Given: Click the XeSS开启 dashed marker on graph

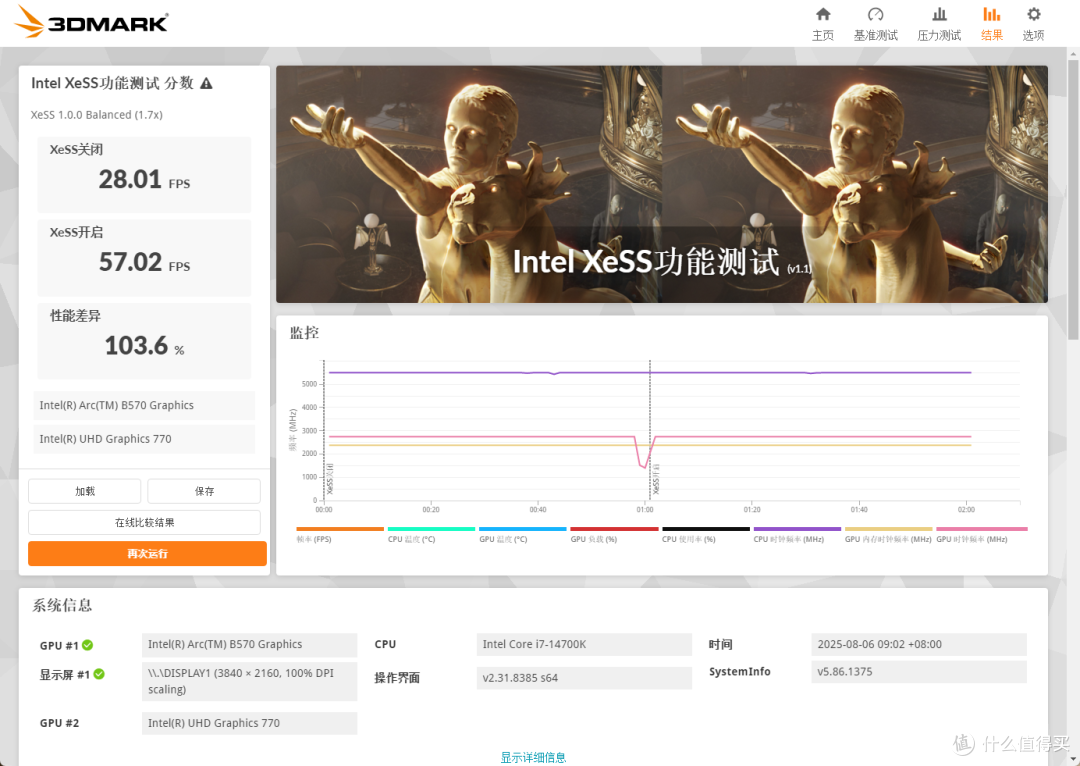Looking at the screenshot, I should (650, 430).
